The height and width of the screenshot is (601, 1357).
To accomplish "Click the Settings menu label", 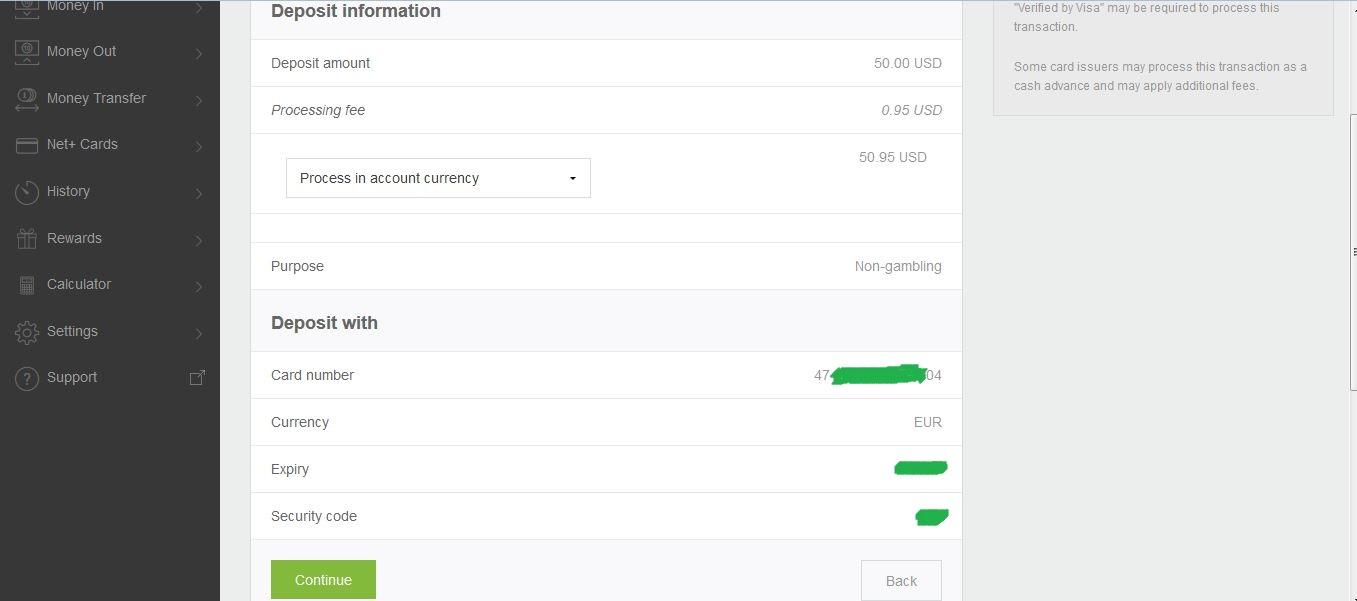I will (x=72, y=331).
